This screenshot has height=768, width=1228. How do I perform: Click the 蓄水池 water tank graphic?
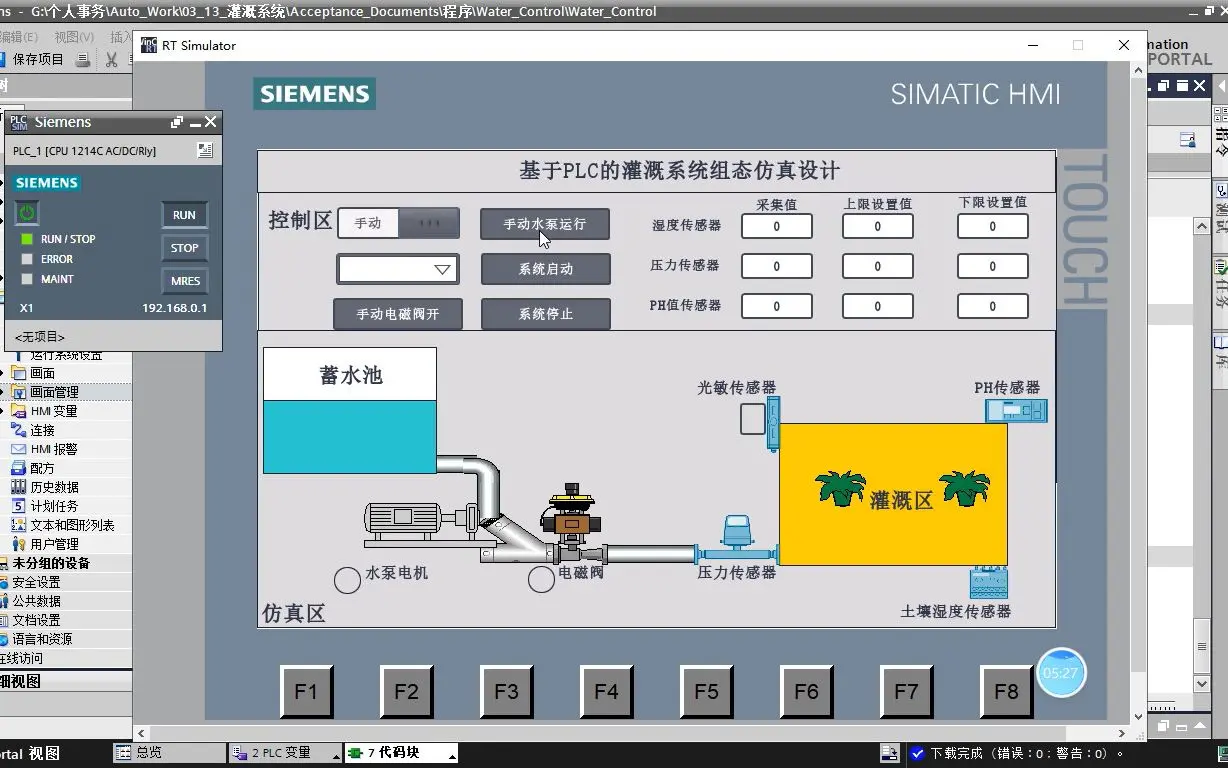350,410
